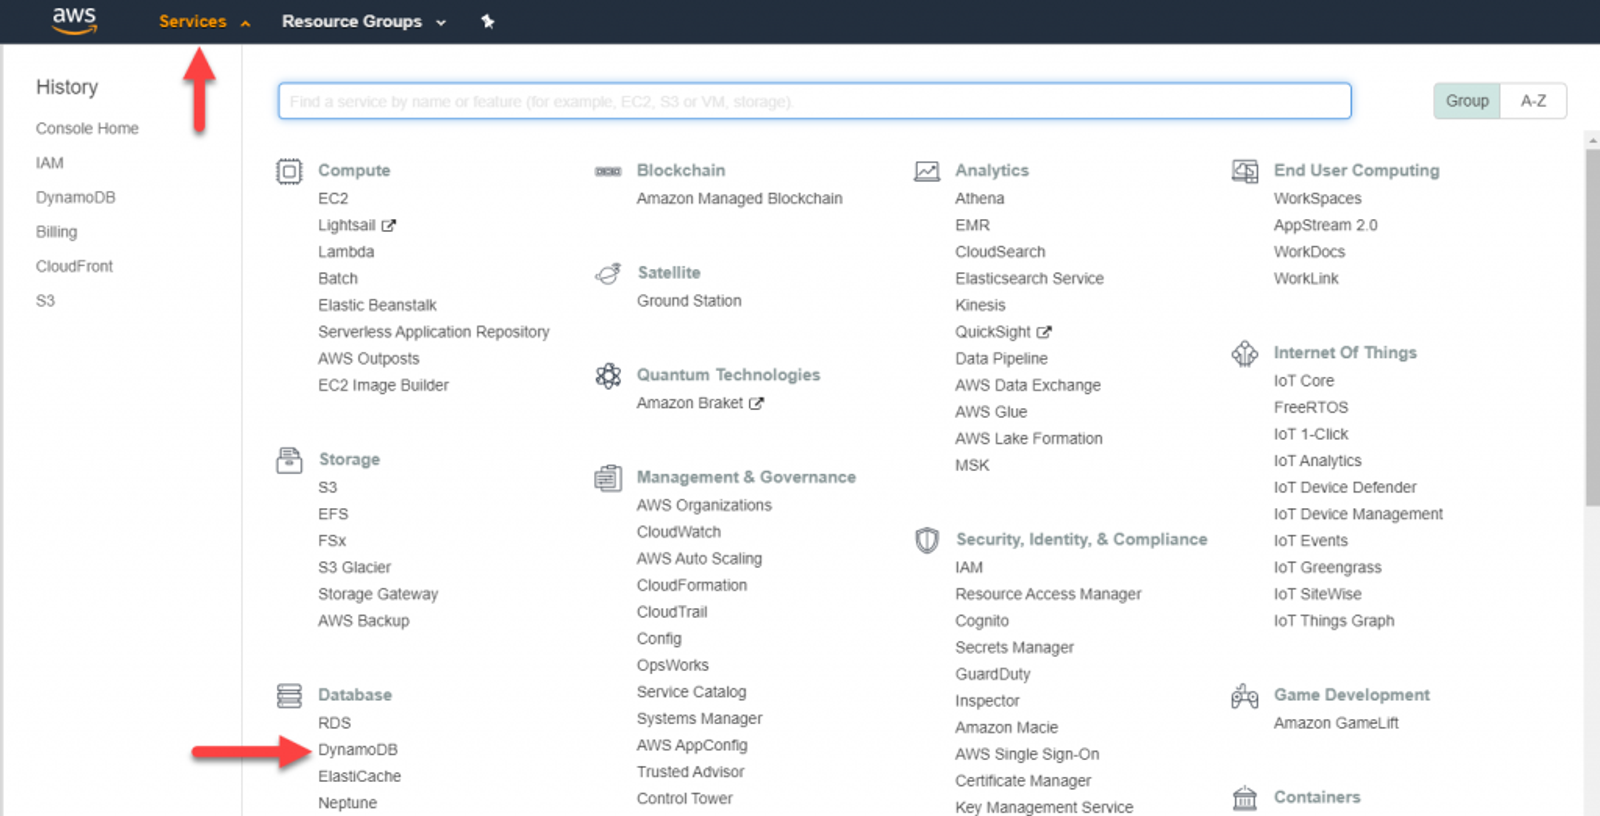The width and height of the screenshot is (1600, 816).
Task: Open Athena under Analytics
Action: [x=979, y=199]
